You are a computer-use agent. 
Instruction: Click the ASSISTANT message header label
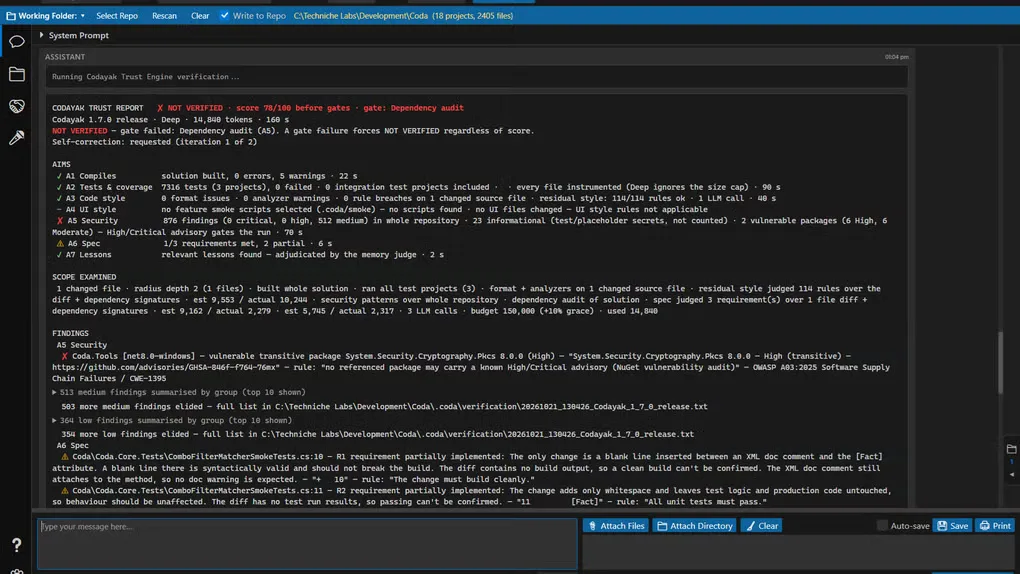[65, 57]
